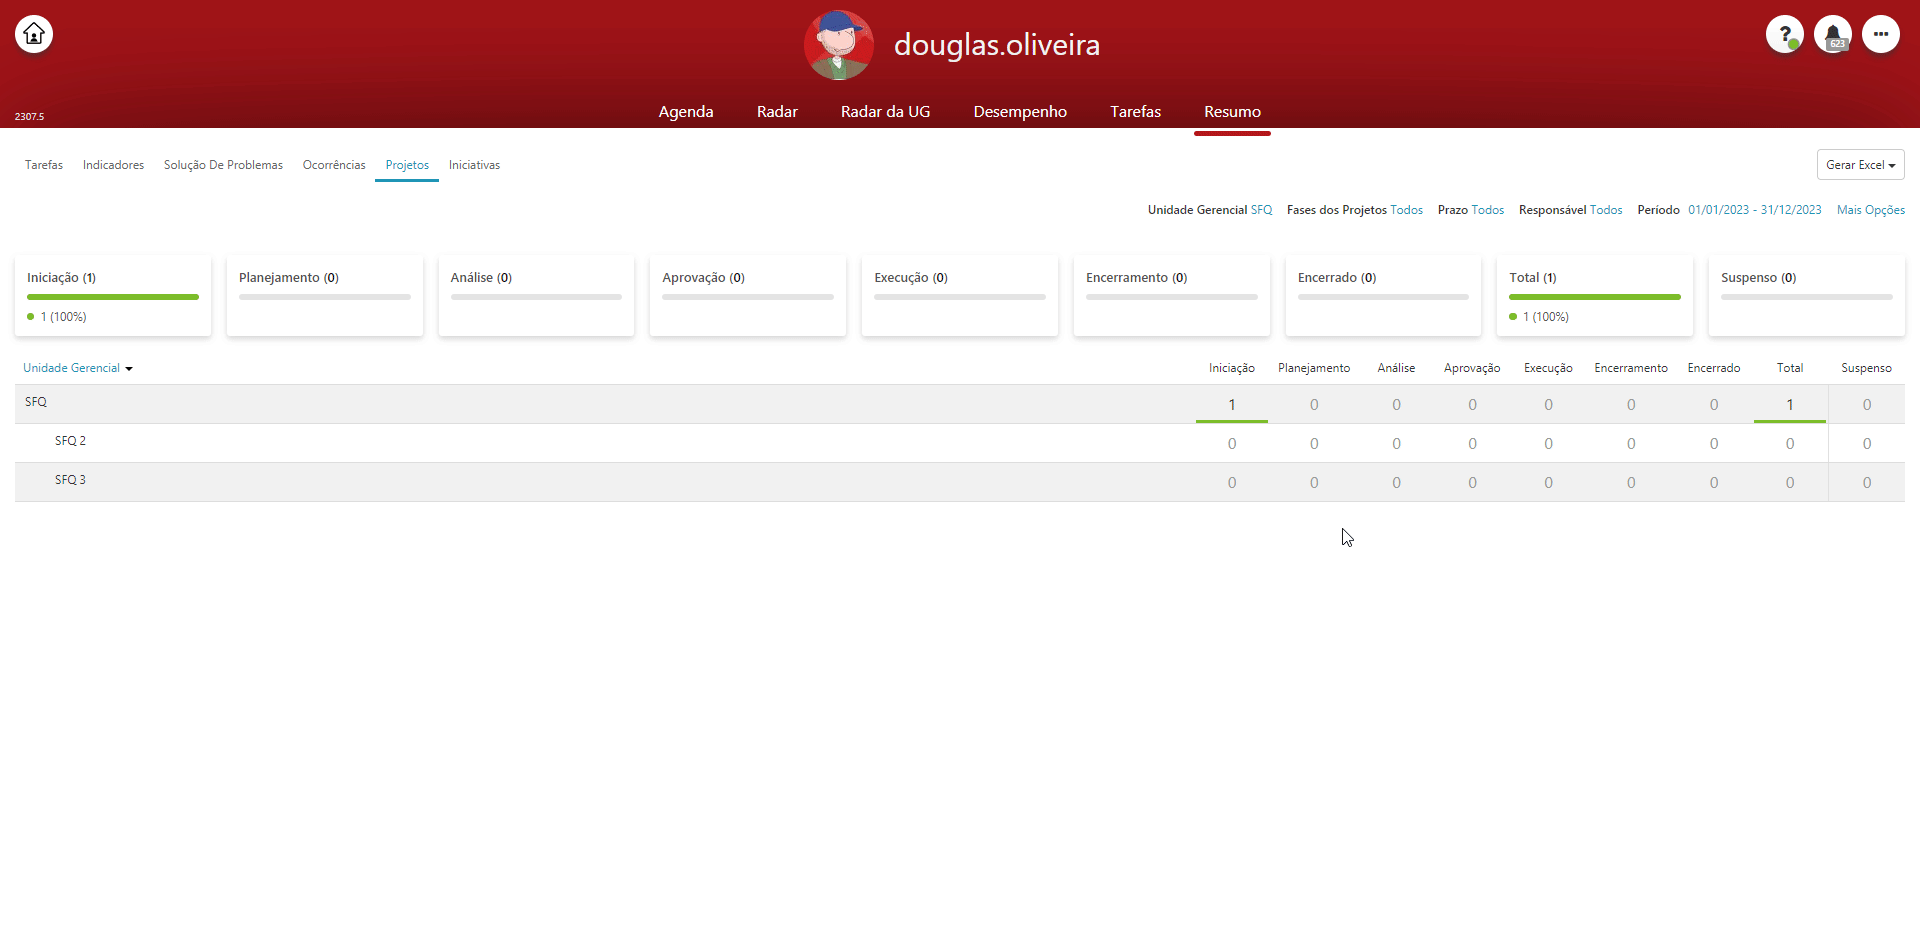Click the SFQ 2 row label

(70, 441)
